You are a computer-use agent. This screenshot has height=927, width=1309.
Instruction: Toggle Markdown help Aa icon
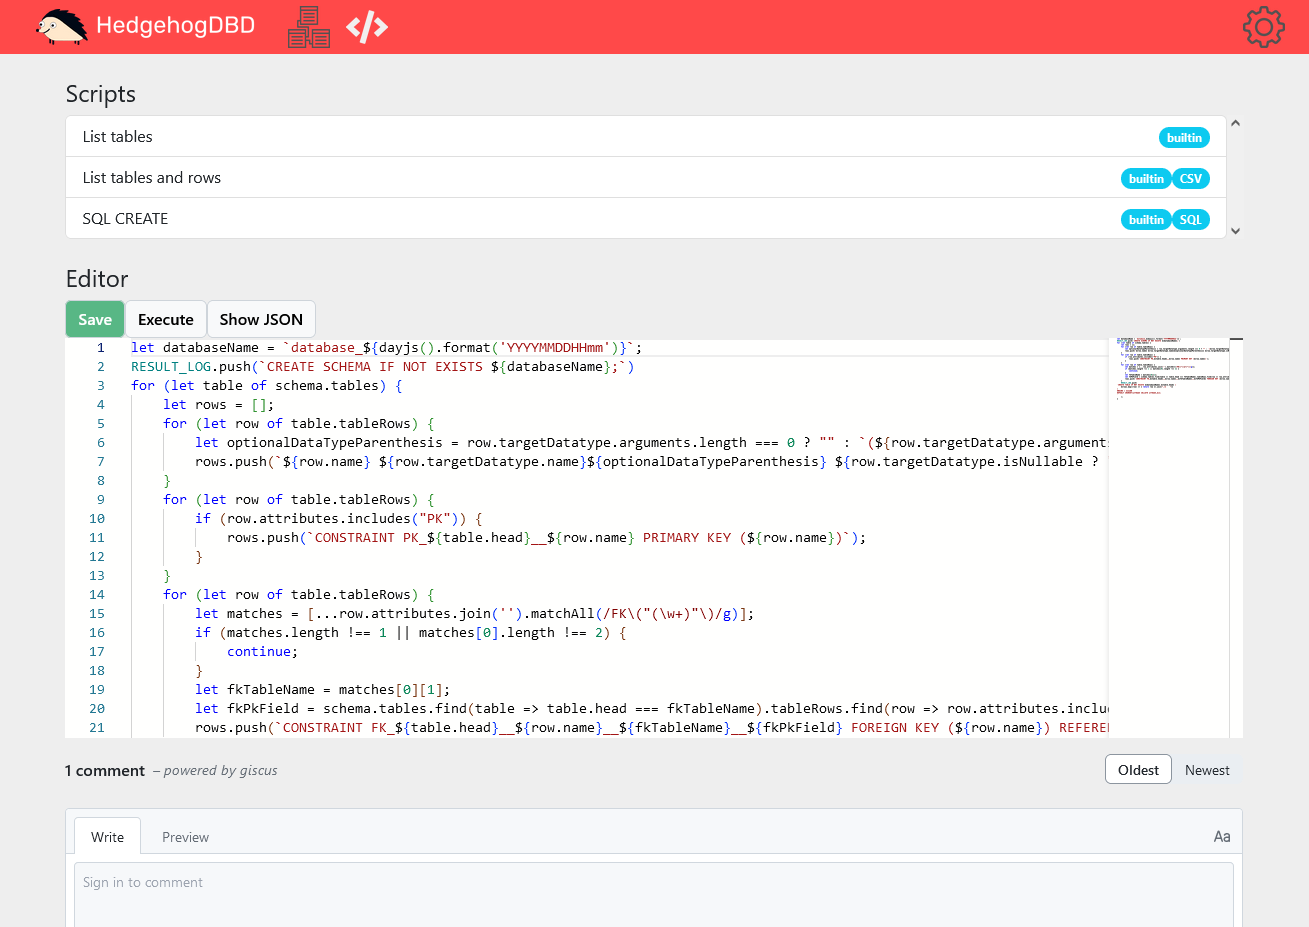[x=1222, y=836]
